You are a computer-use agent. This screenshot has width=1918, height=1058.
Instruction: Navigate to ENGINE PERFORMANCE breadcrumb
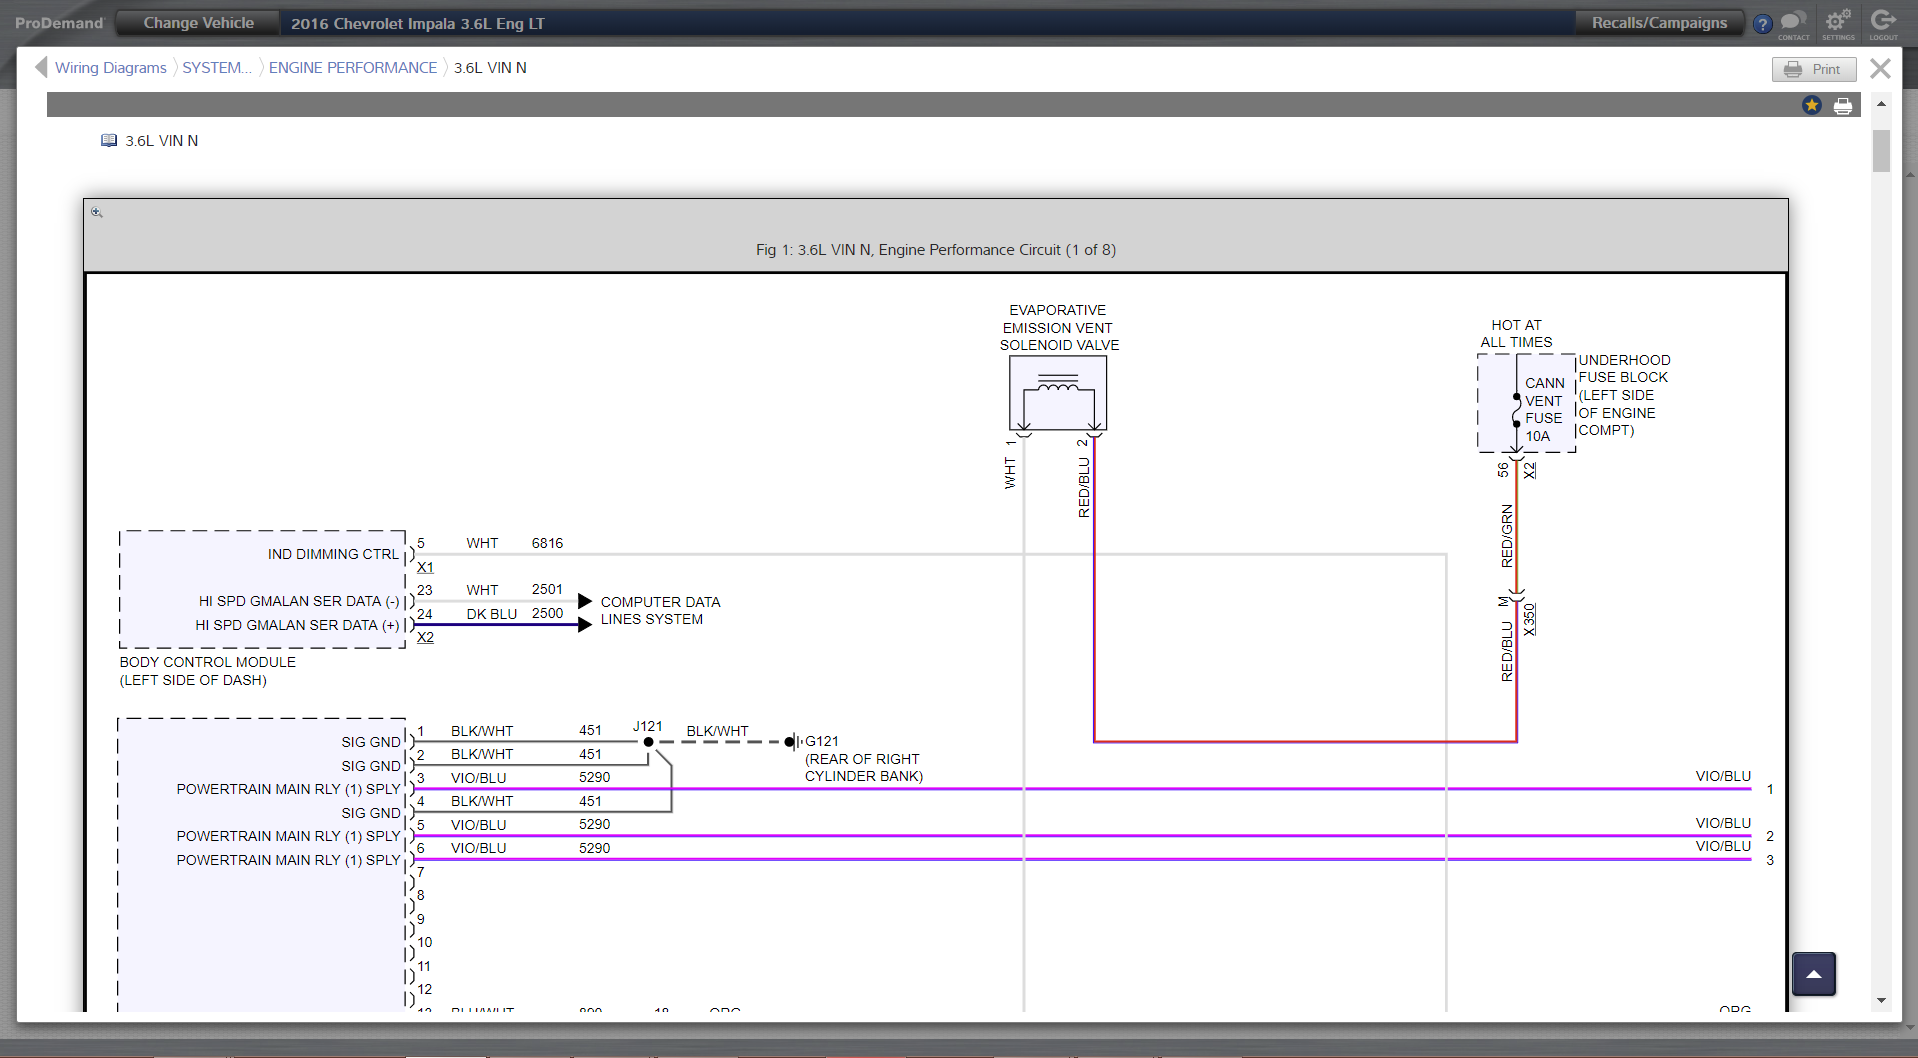tap(352, 68)
